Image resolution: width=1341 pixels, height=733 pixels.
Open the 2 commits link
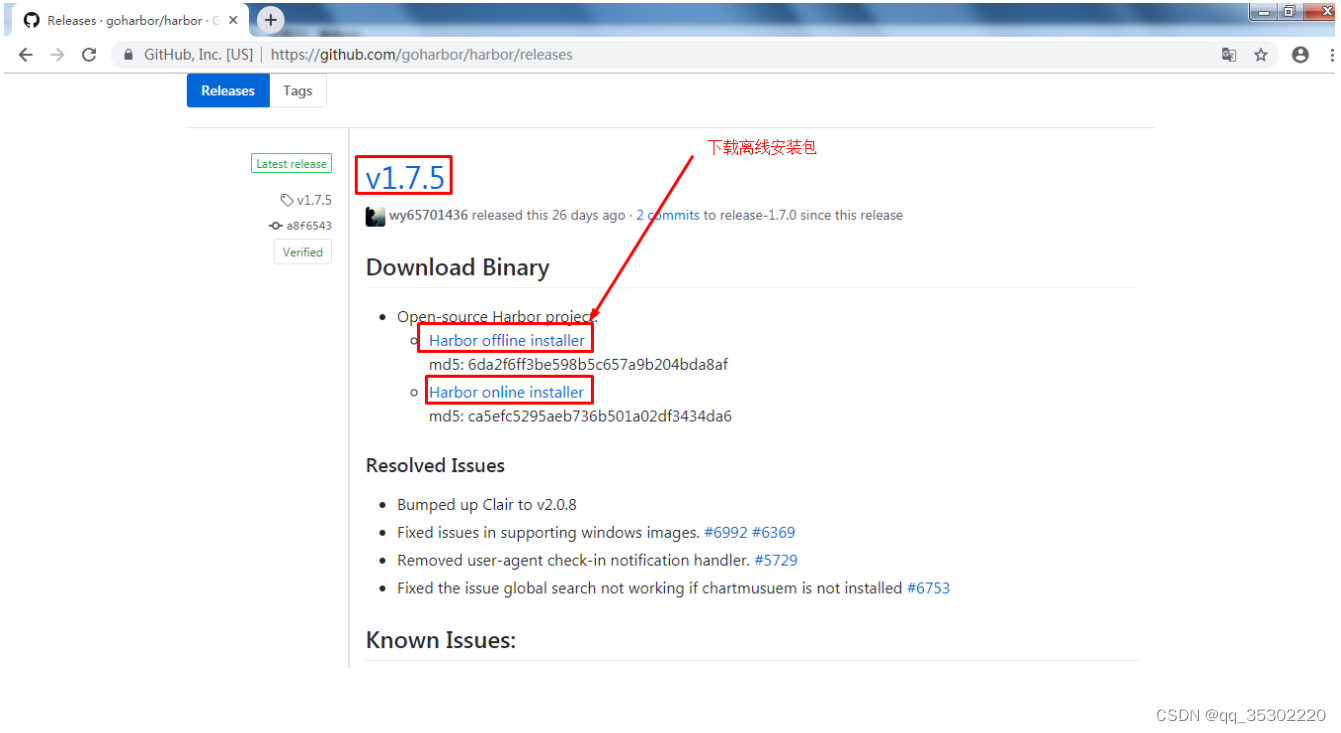pos(668,215)
